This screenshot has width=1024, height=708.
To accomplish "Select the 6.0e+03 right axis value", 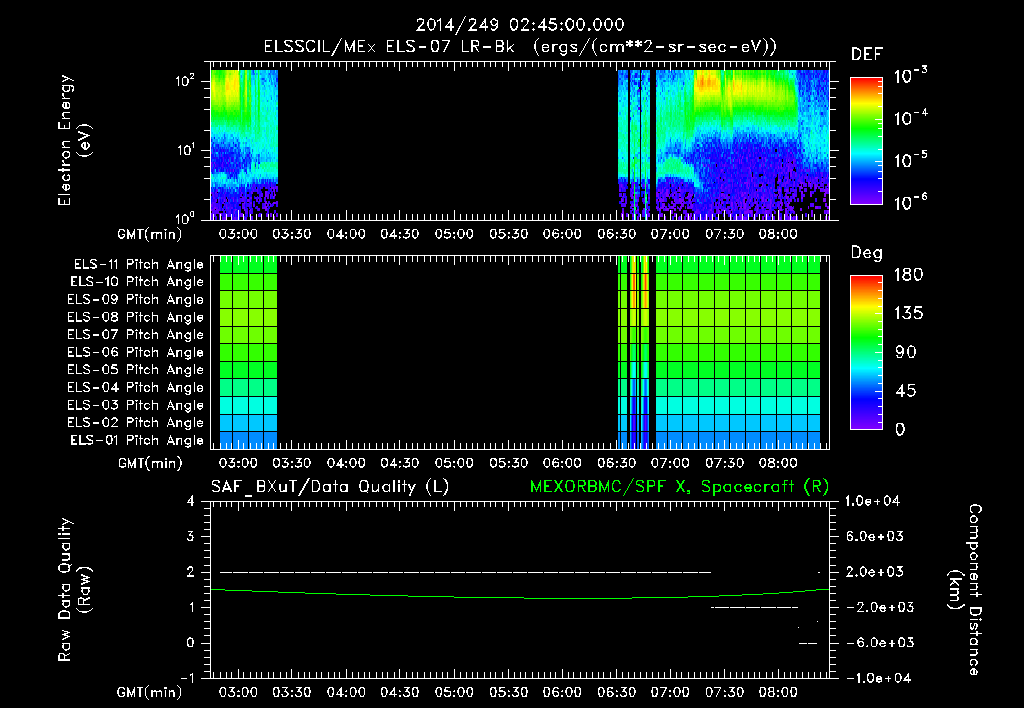I will (875, 536).
